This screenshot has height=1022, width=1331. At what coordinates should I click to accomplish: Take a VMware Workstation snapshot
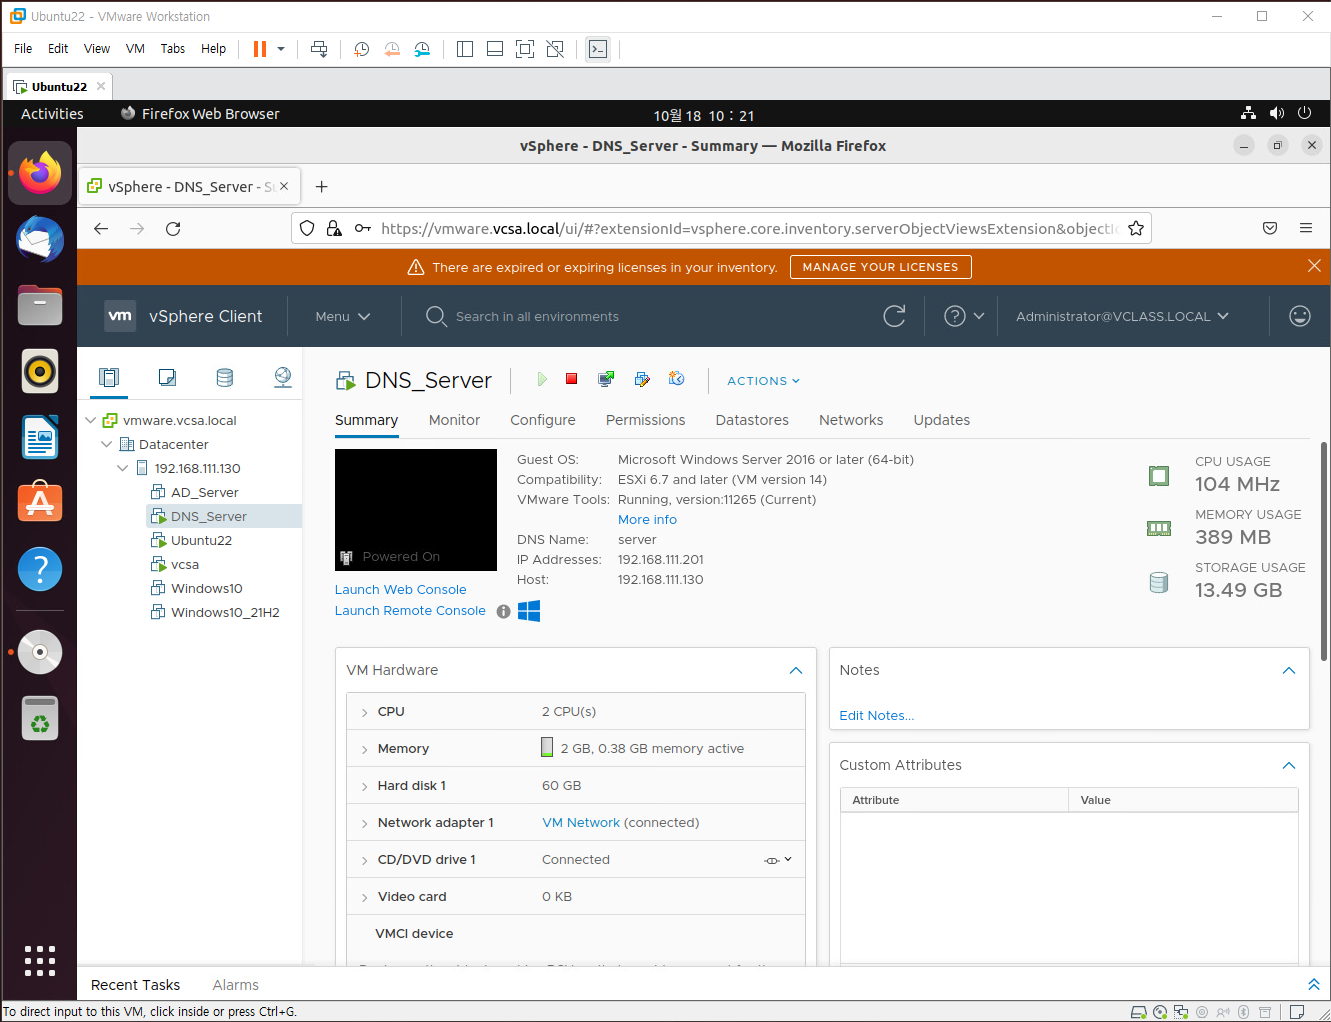pos(362,49)
